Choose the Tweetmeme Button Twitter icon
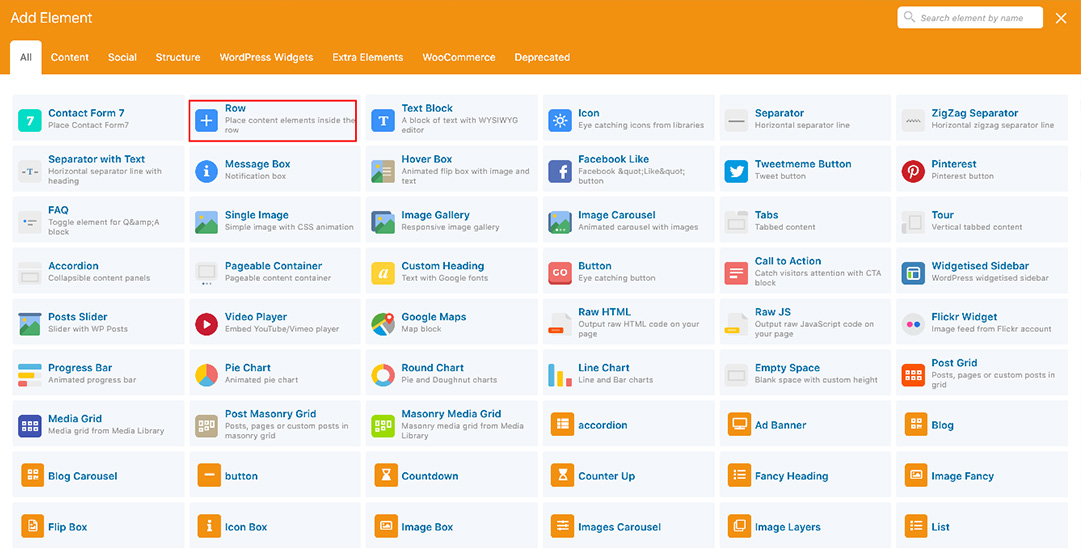This screenshot has height=549, width=1081. [736, 171]
